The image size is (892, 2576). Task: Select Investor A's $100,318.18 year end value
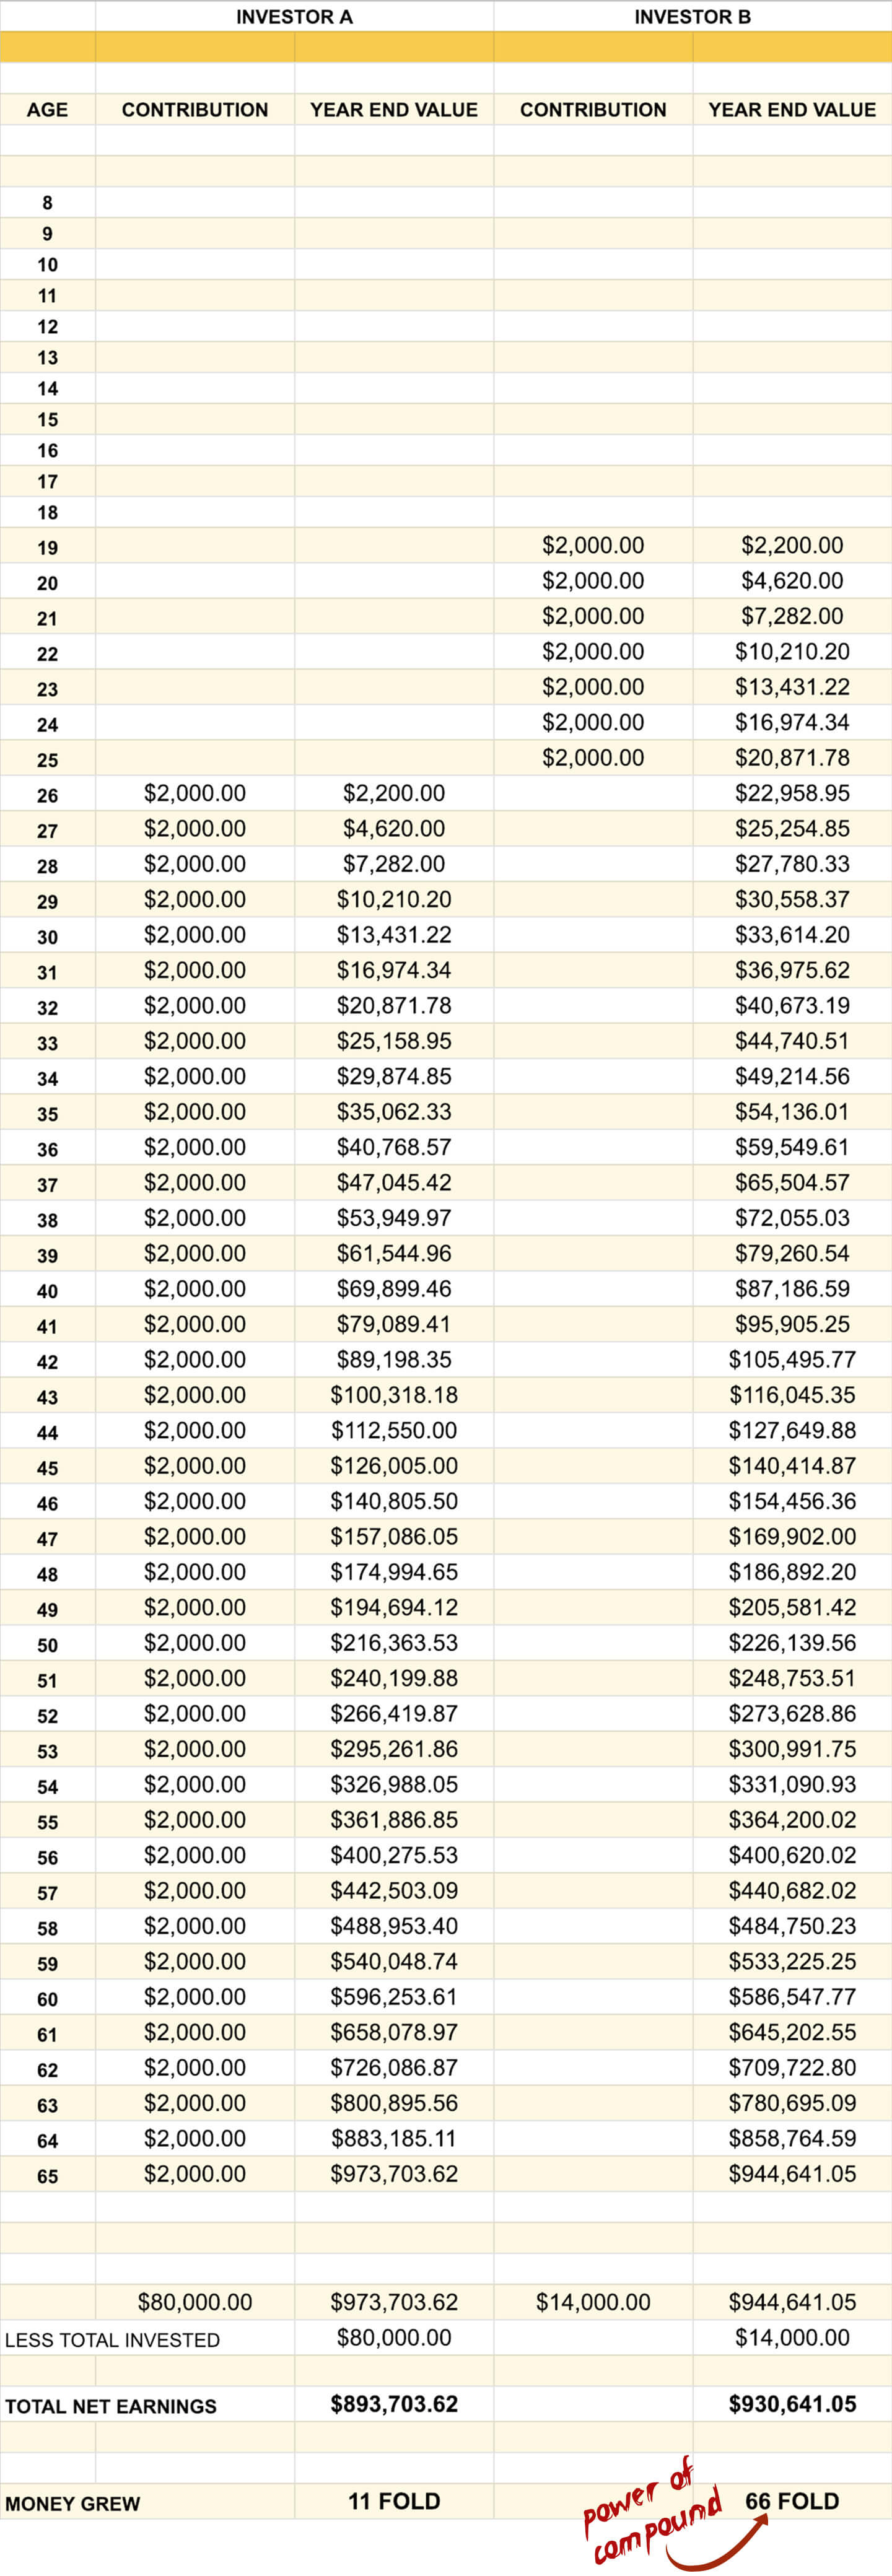[394, 1395]
